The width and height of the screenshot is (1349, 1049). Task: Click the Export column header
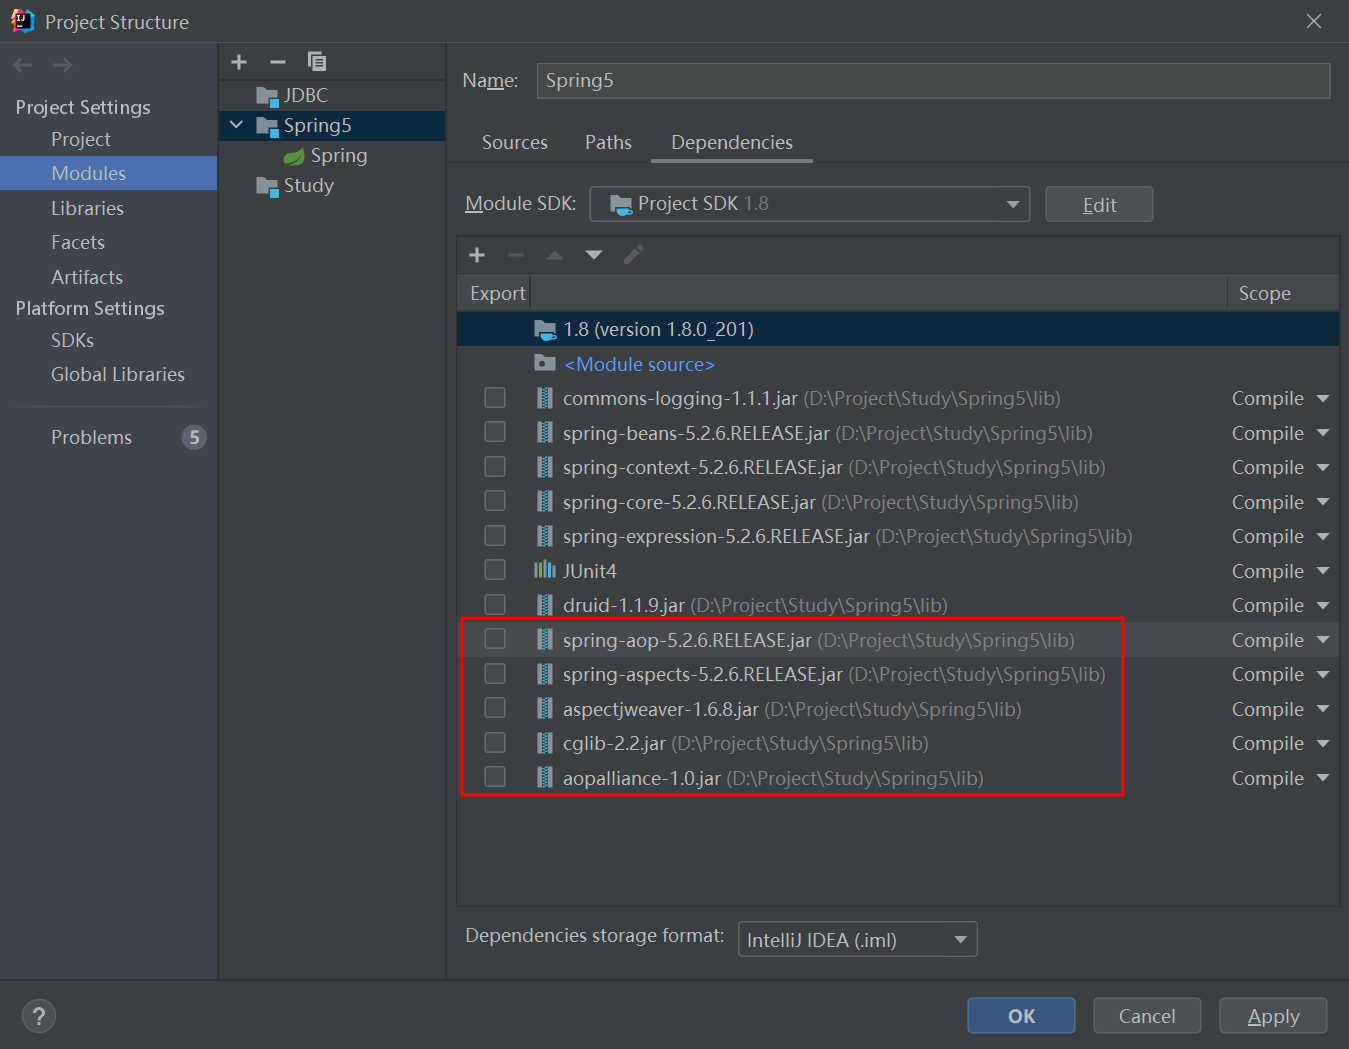click(x=497, y=293)
